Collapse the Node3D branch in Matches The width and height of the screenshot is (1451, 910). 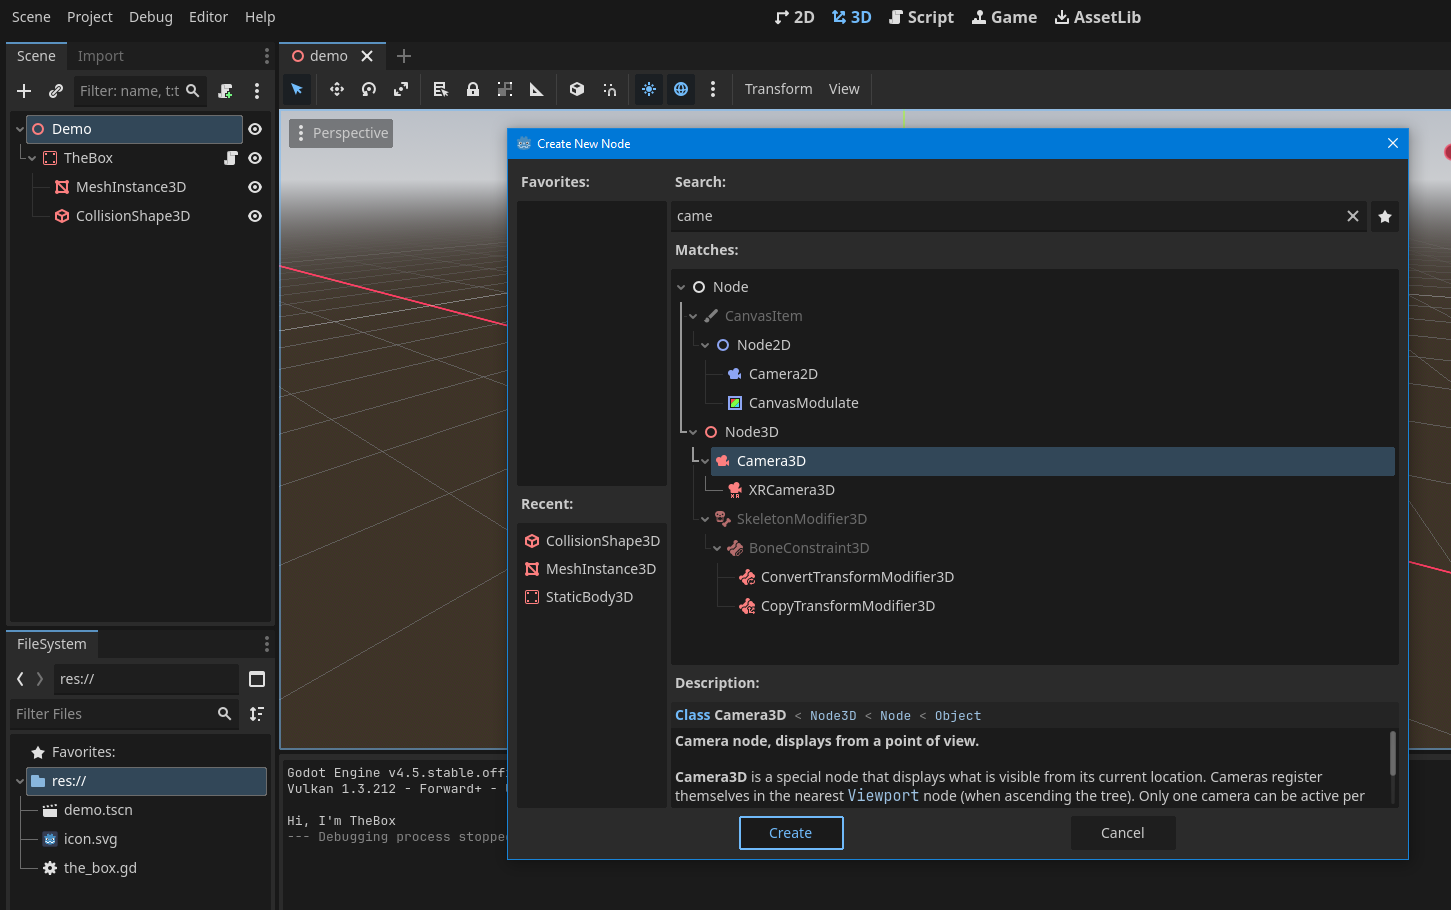(693, 432)
